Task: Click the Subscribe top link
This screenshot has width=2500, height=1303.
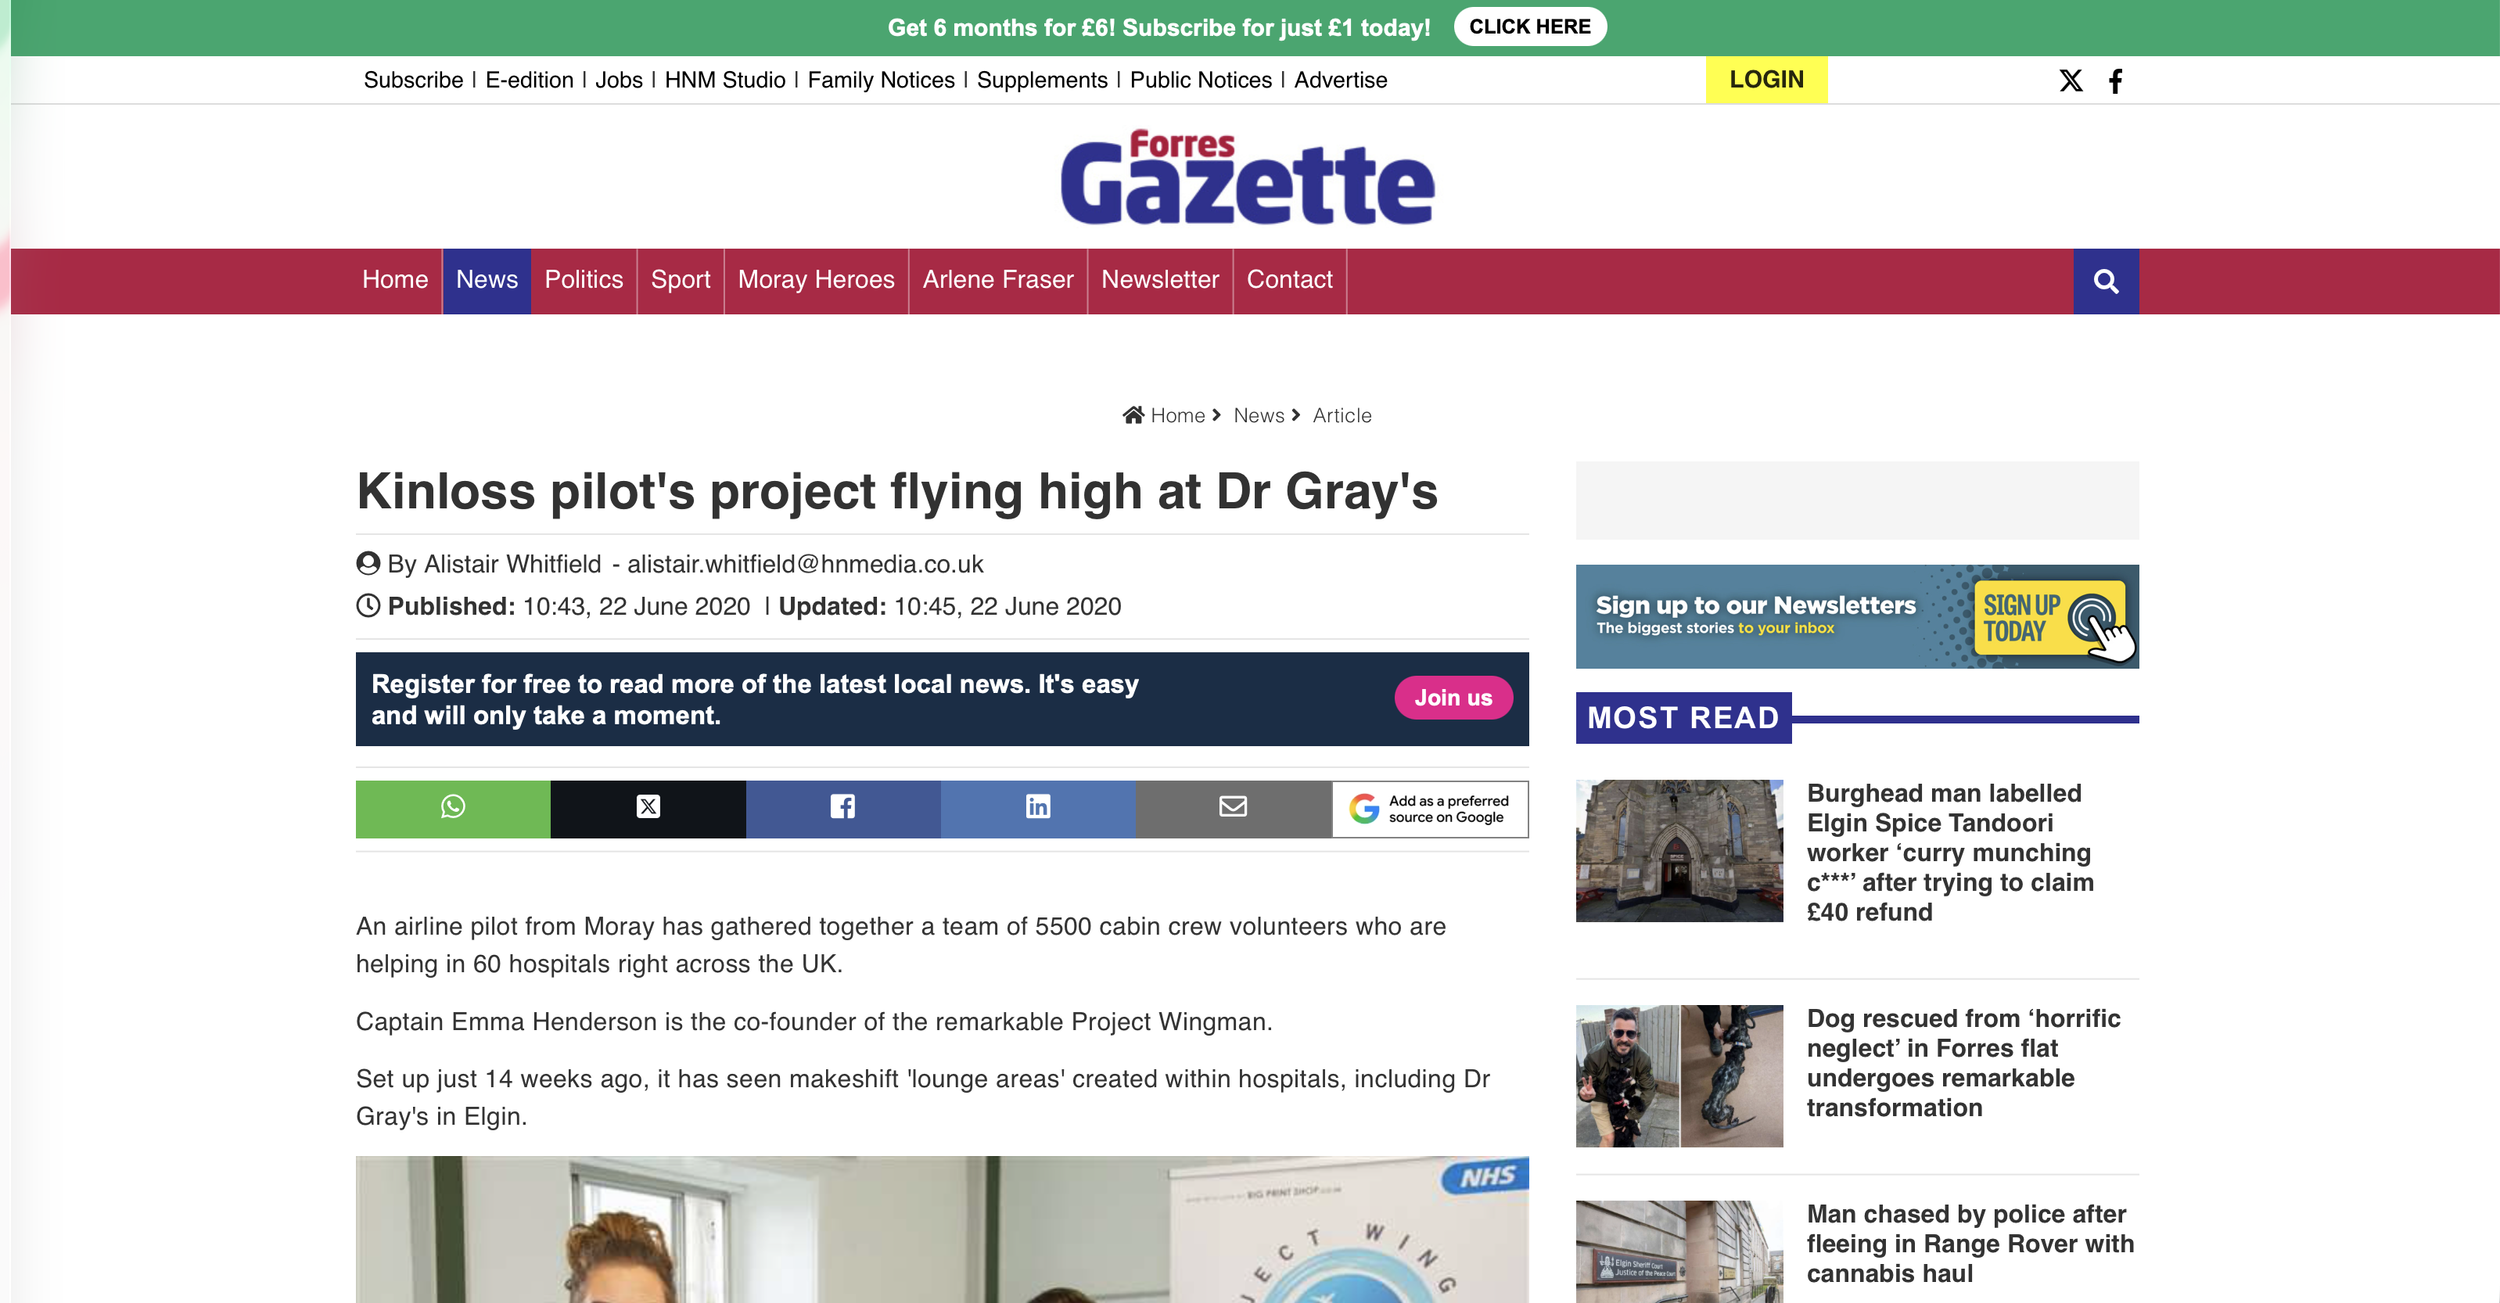Action: [413, 80]
